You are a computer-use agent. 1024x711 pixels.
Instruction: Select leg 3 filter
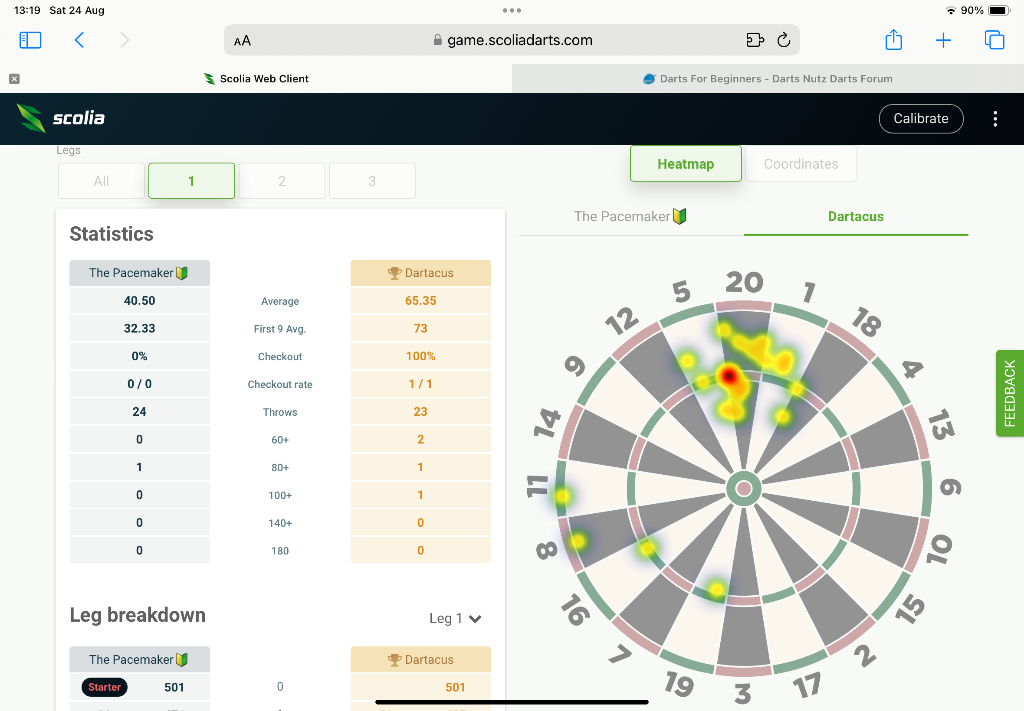coord(372,181)
